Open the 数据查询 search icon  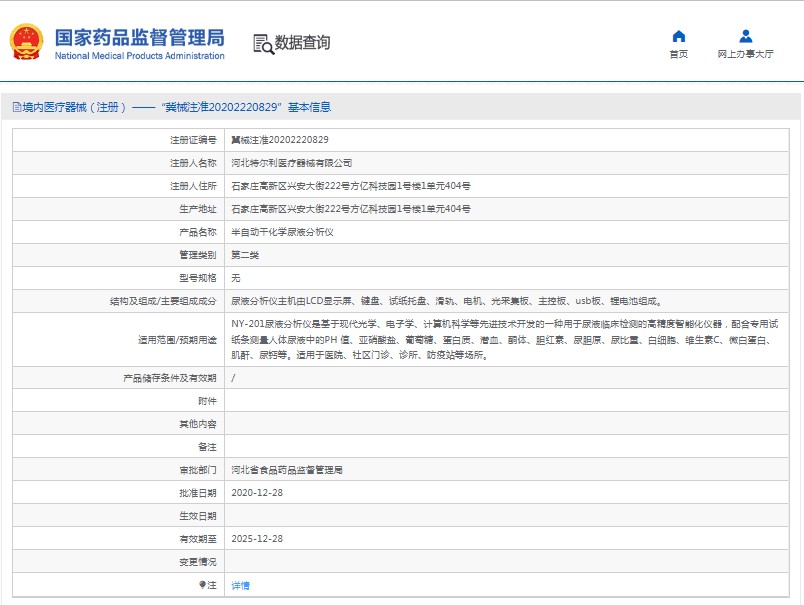point(264,44)
